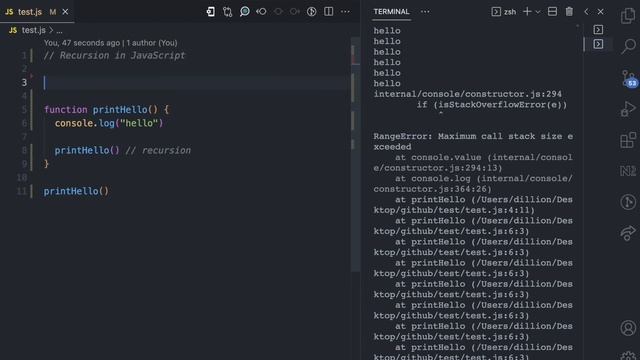Click 'RangeError: Maximum call stack size' text
The image size is (640, 360).
coord(468,136)
